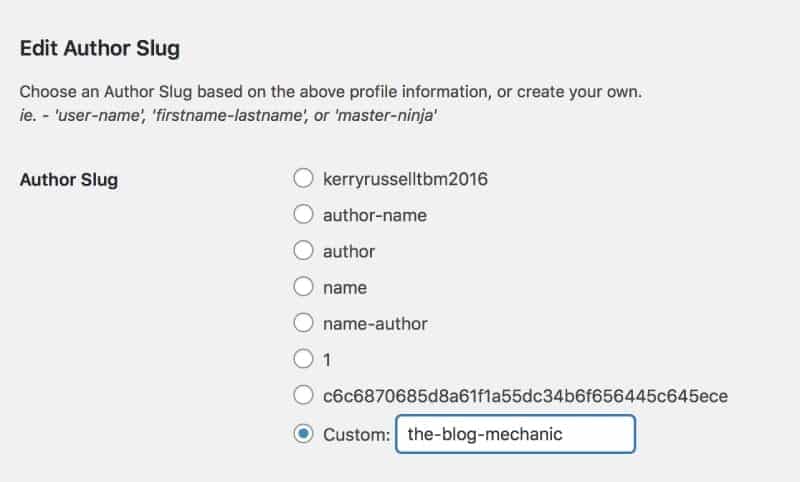The width and height of the screenshot is (800, 482).
Task: Click the 'Choose an Author Slug' description line
Action: coord(330,93)
